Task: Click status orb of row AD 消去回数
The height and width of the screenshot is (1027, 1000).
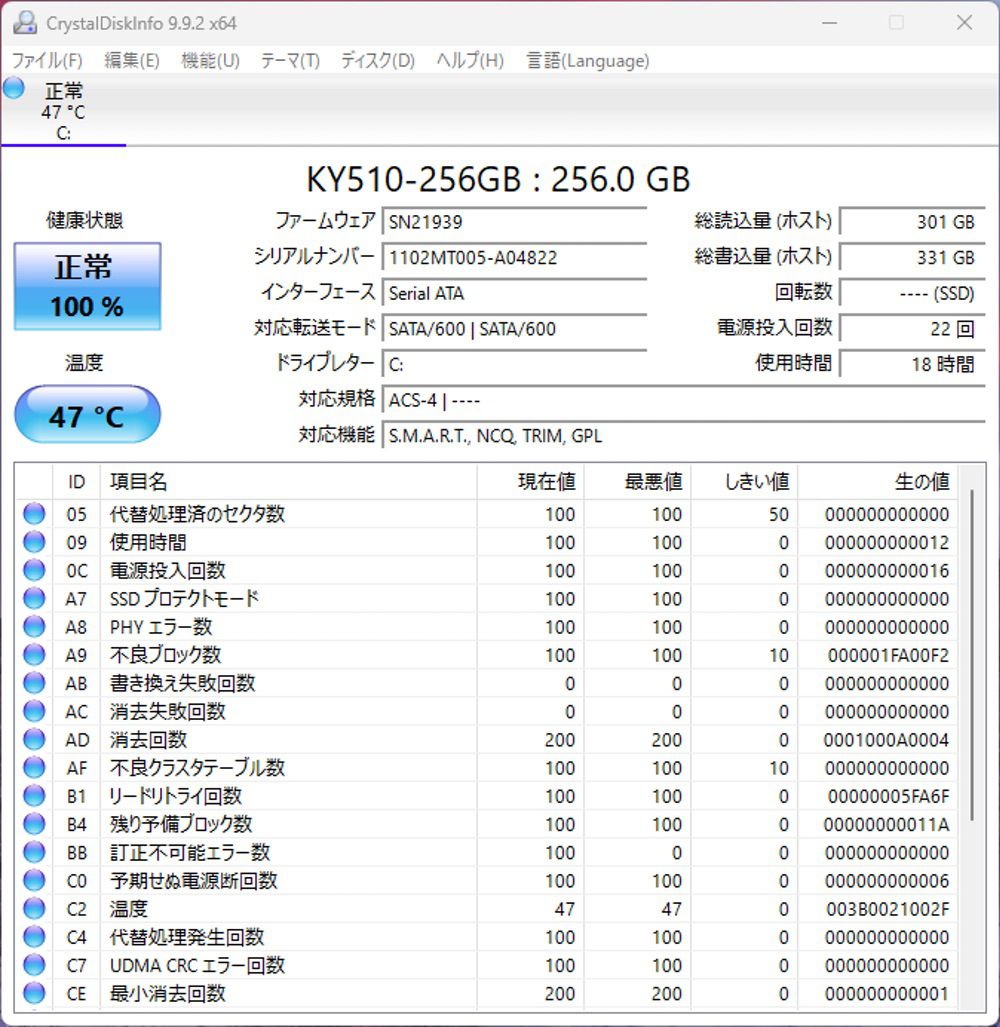Action: click(34, 739)
